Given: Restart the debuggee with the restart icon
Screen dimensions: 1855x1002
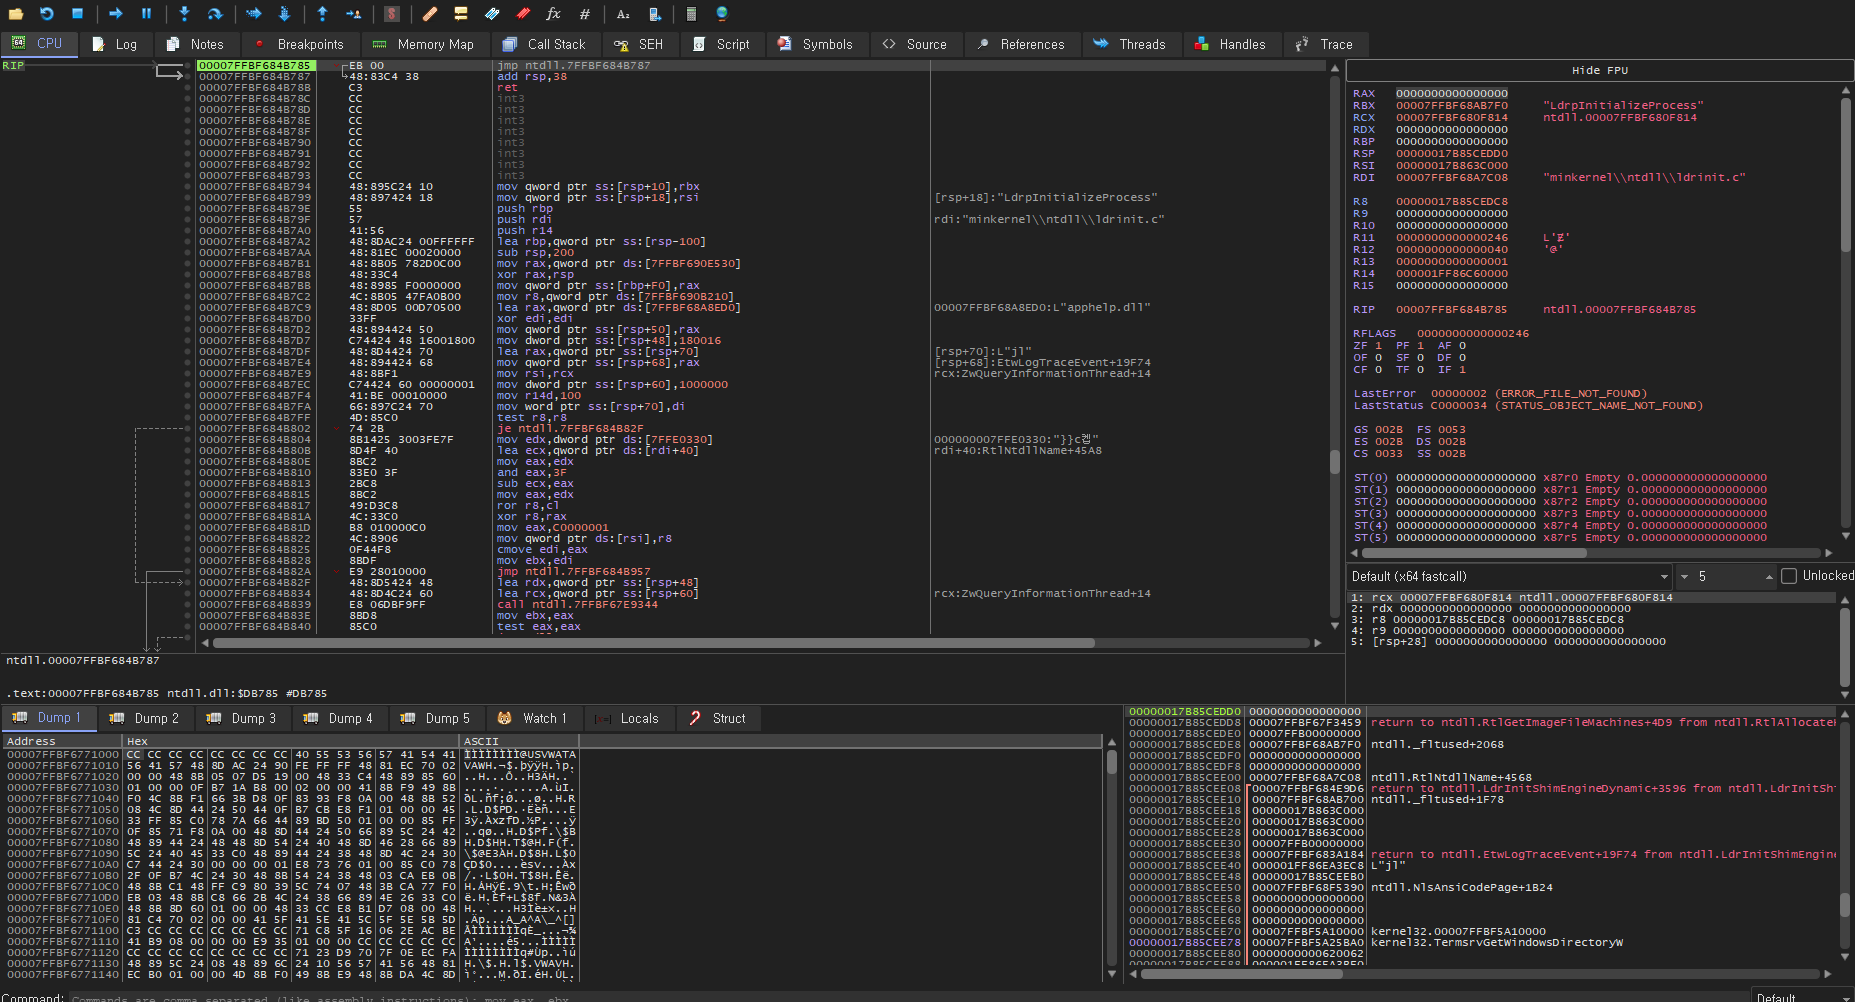Looking at the screenshot, I should (x=47, y=14).
